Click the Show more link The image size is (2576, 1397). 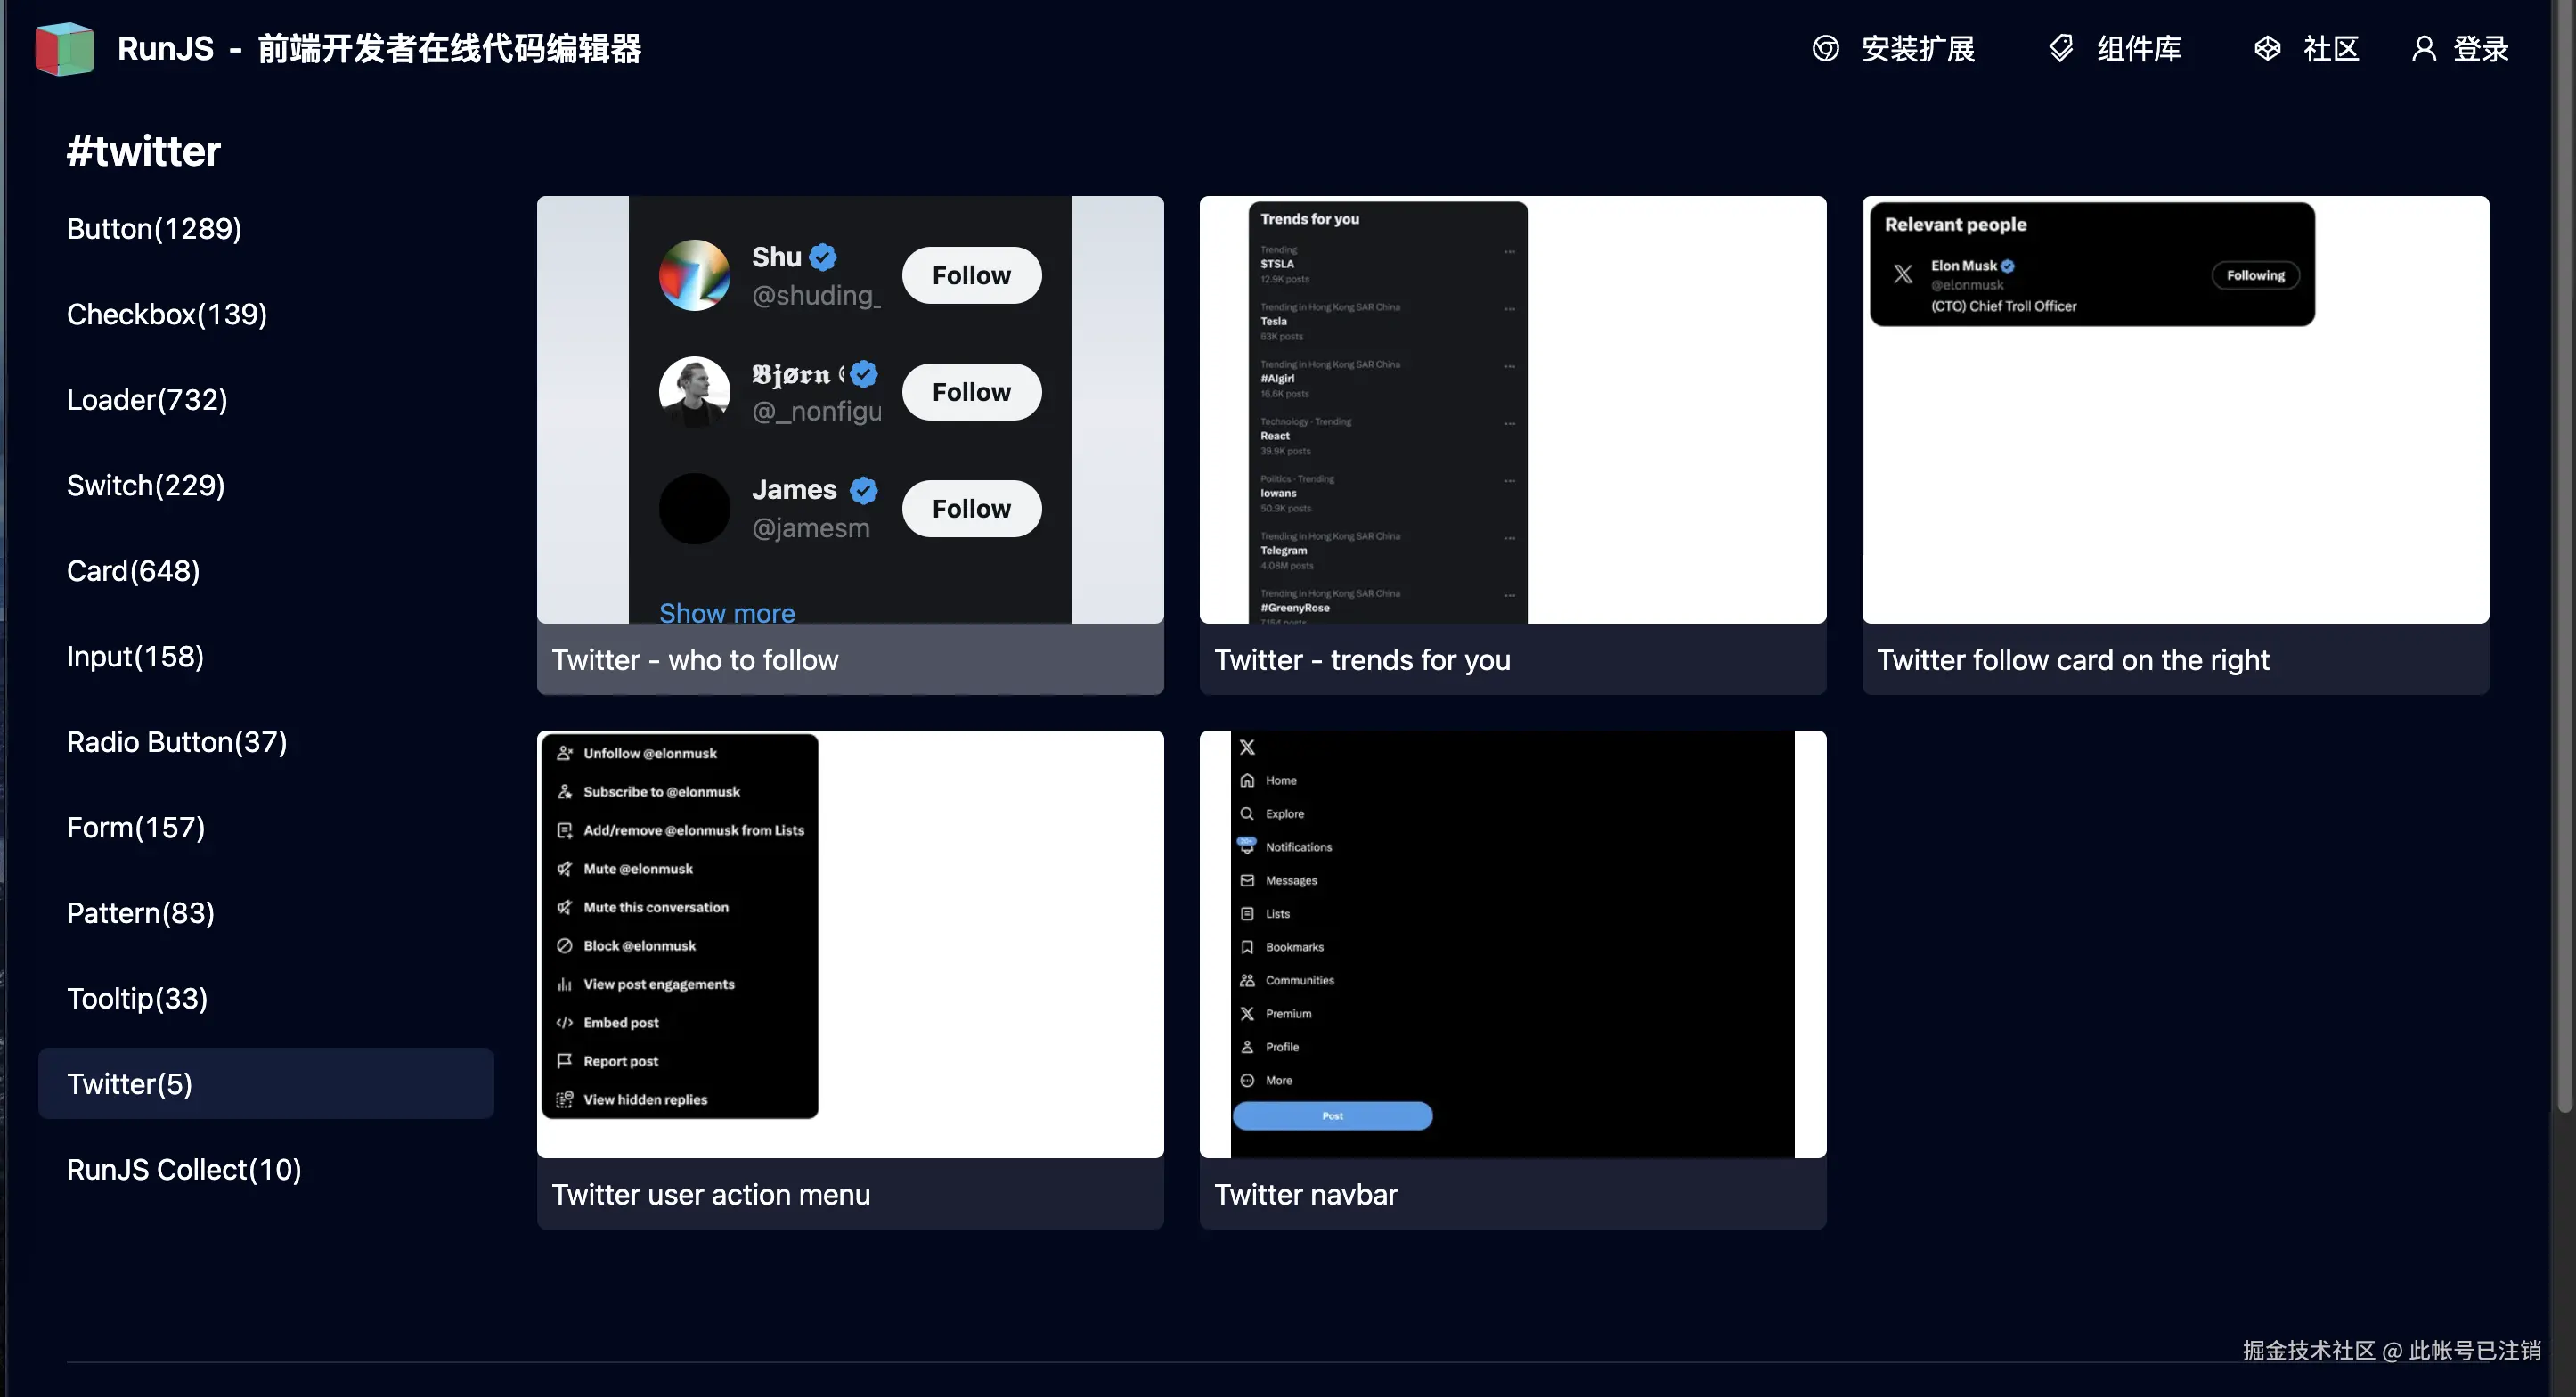click(x=727, y=611)
